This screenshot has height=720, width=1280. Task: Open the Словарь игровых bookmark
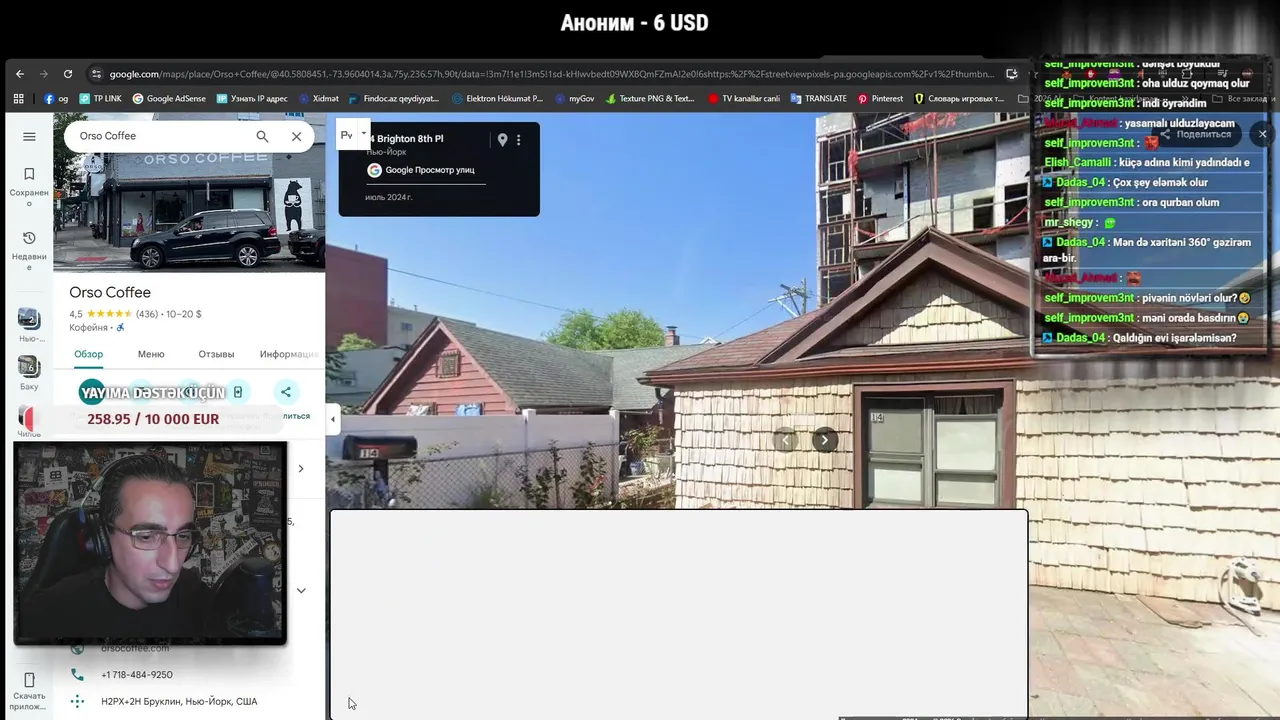pyautogui.click(x=959, y=99)
